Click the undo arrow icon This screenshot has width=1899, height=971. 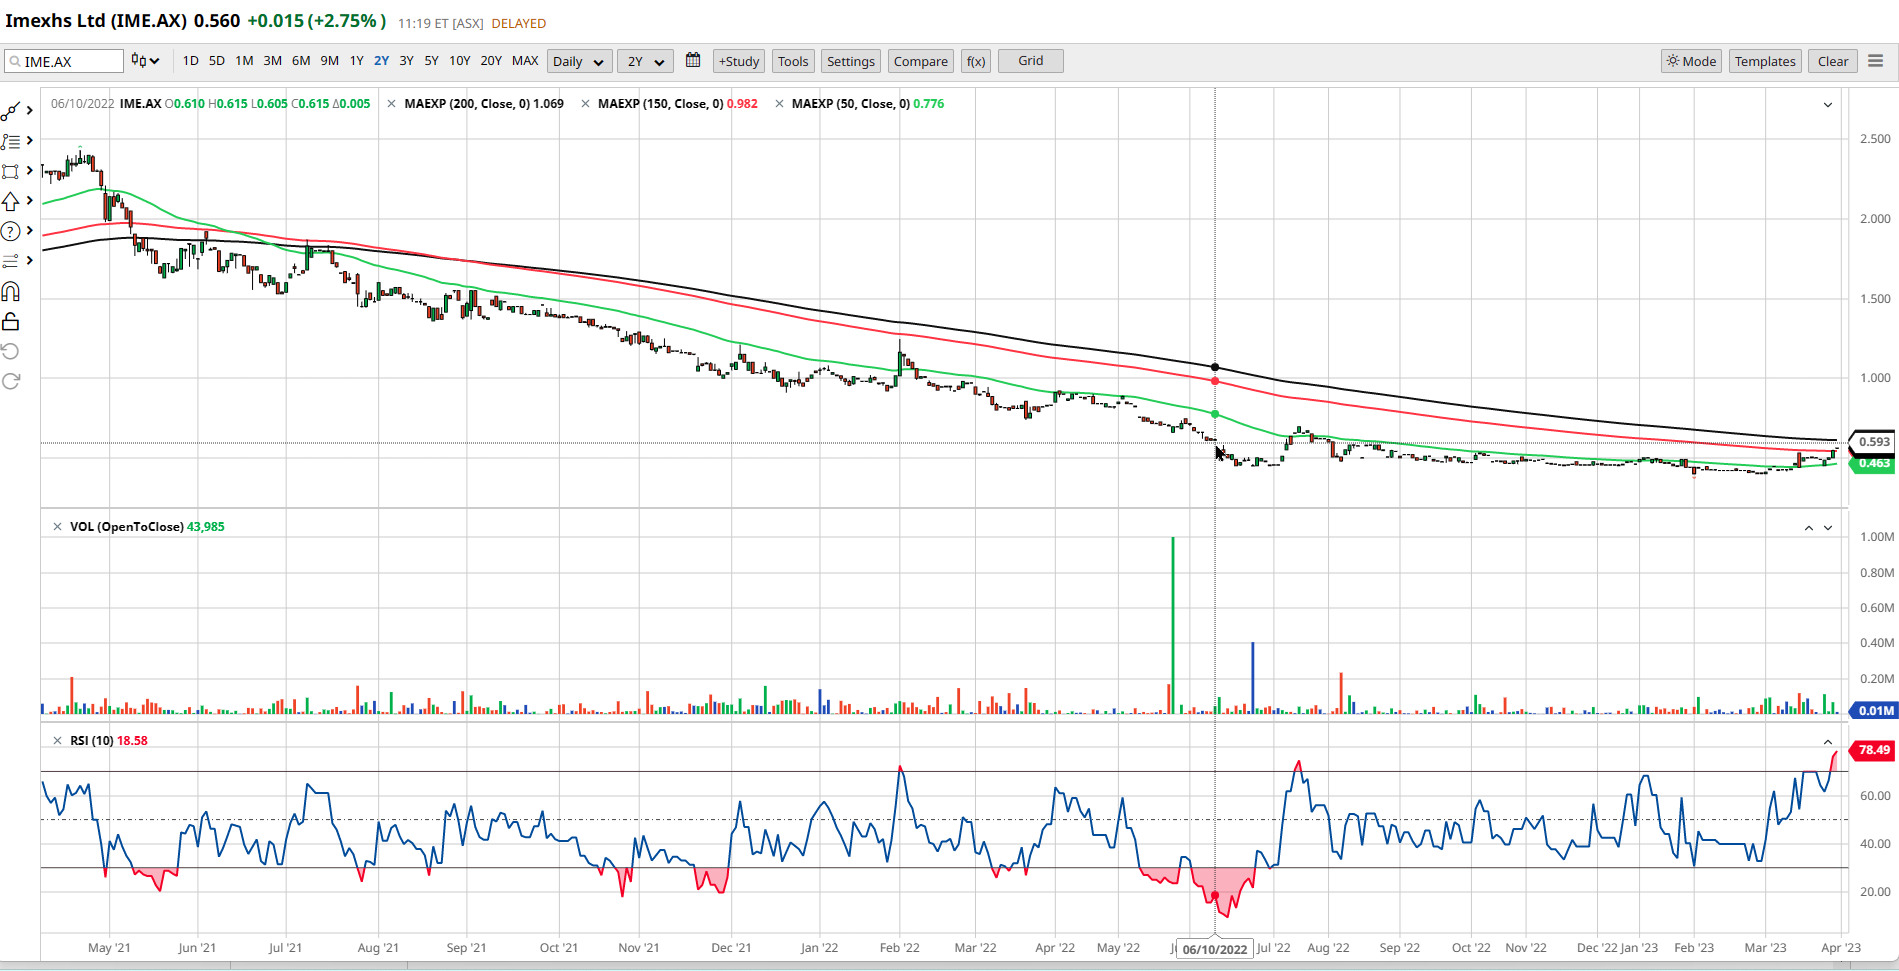pyautogui.click(x=11, y=351)
